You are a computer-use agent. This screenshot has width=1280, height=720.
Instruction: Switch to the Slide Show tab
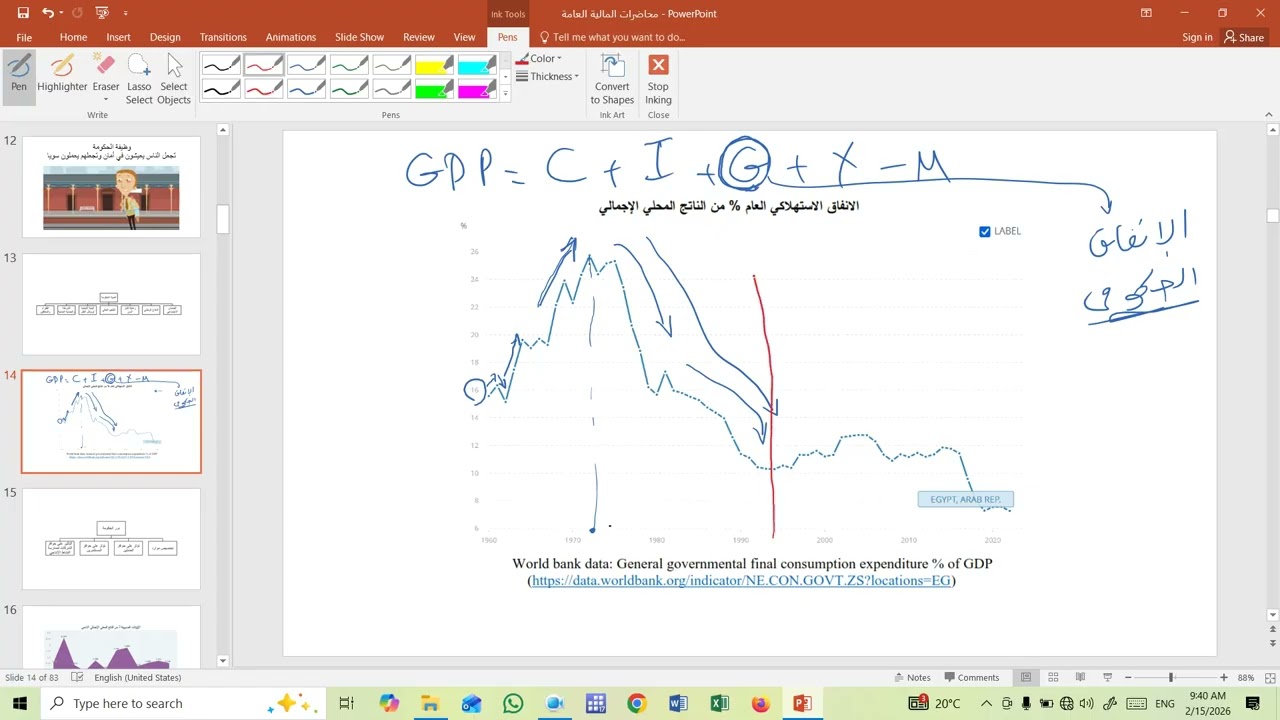[359, 37]
